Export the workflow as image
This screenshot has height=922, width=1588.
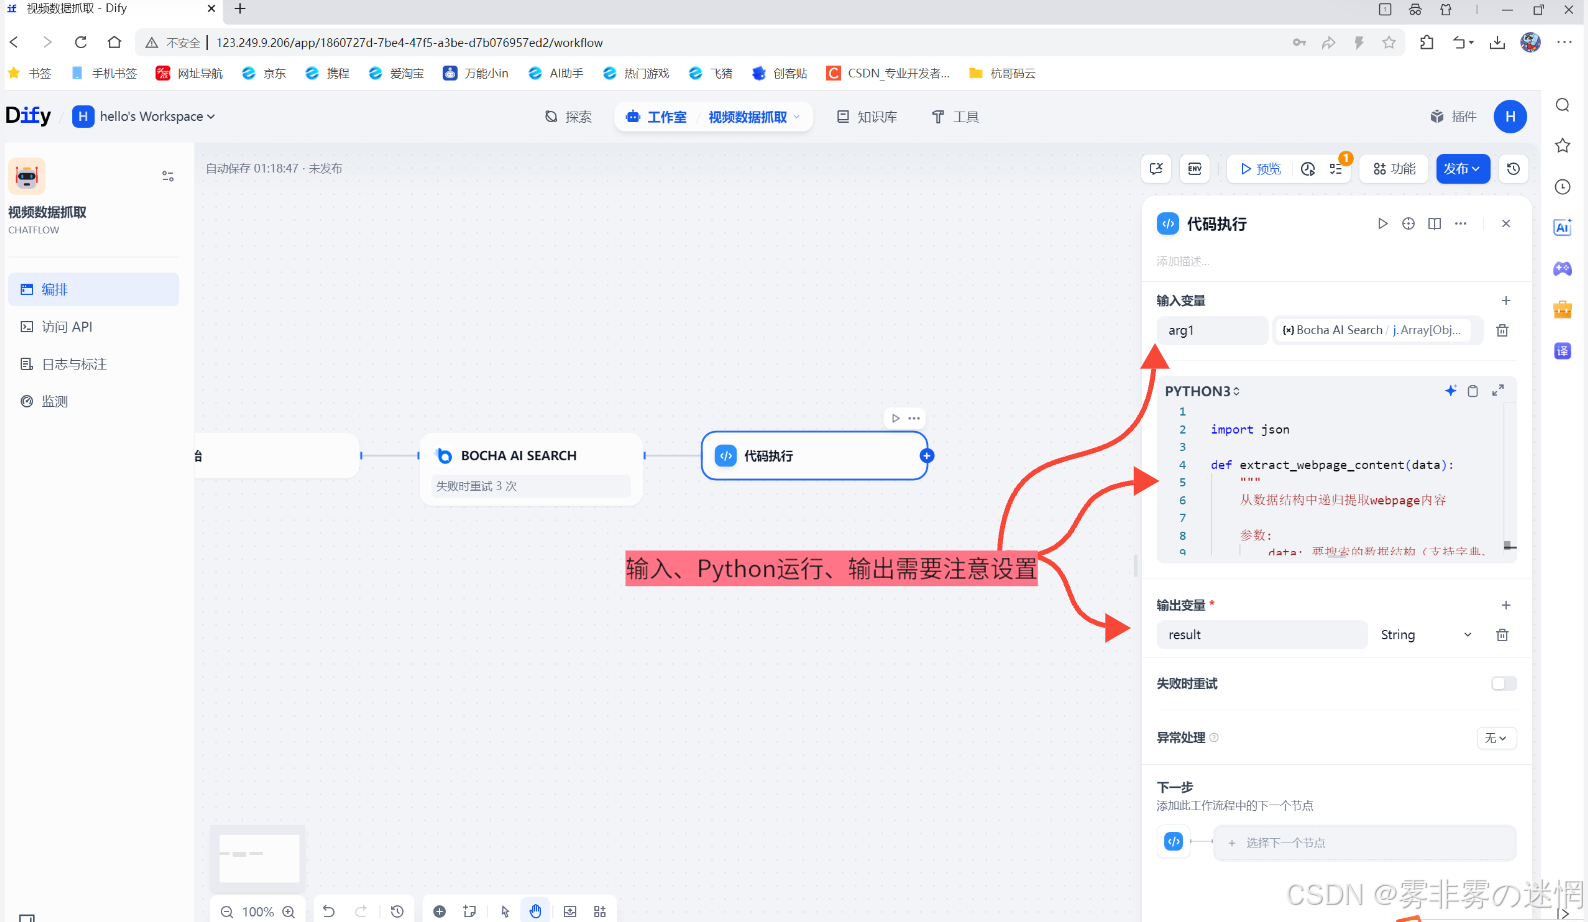pos(570,911)
